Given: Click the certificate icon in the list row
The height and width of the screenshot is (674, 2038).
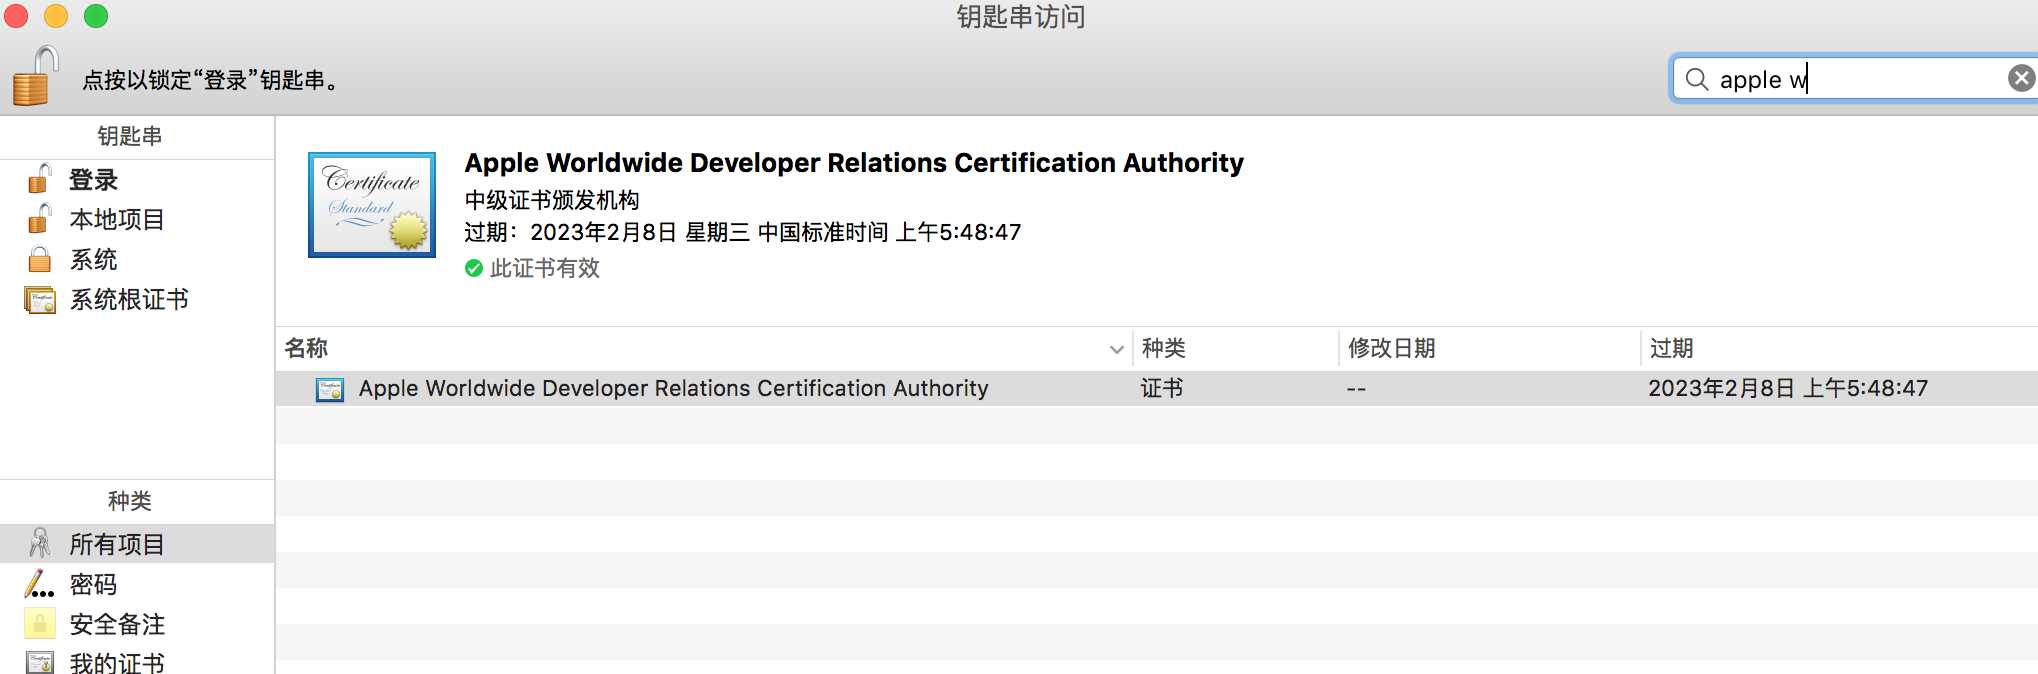Looking at the screenshot, I should pos(330,389).
